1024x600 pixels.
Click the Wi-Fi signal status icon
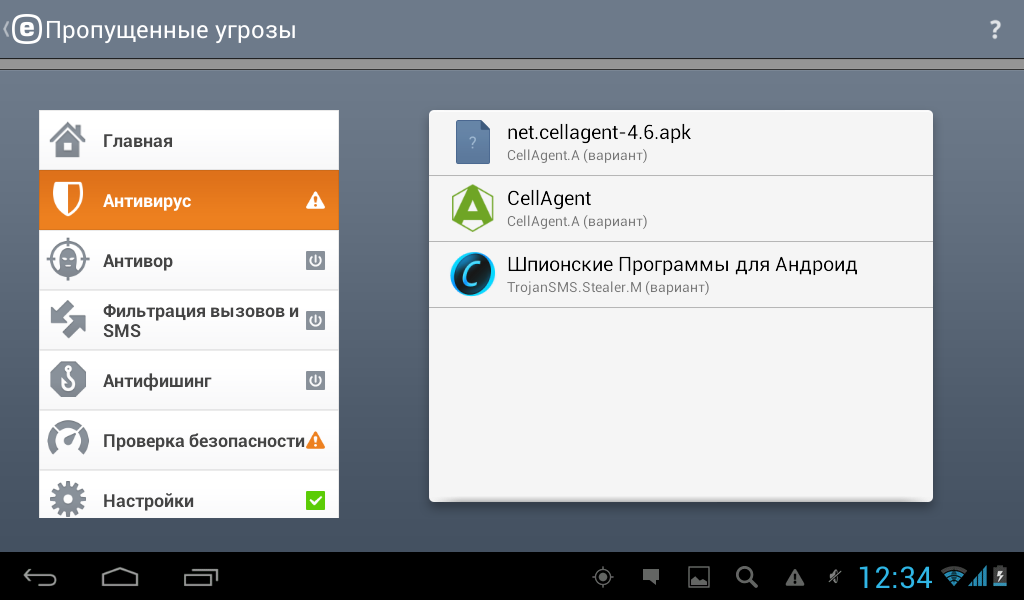click(x=953, y=576)
